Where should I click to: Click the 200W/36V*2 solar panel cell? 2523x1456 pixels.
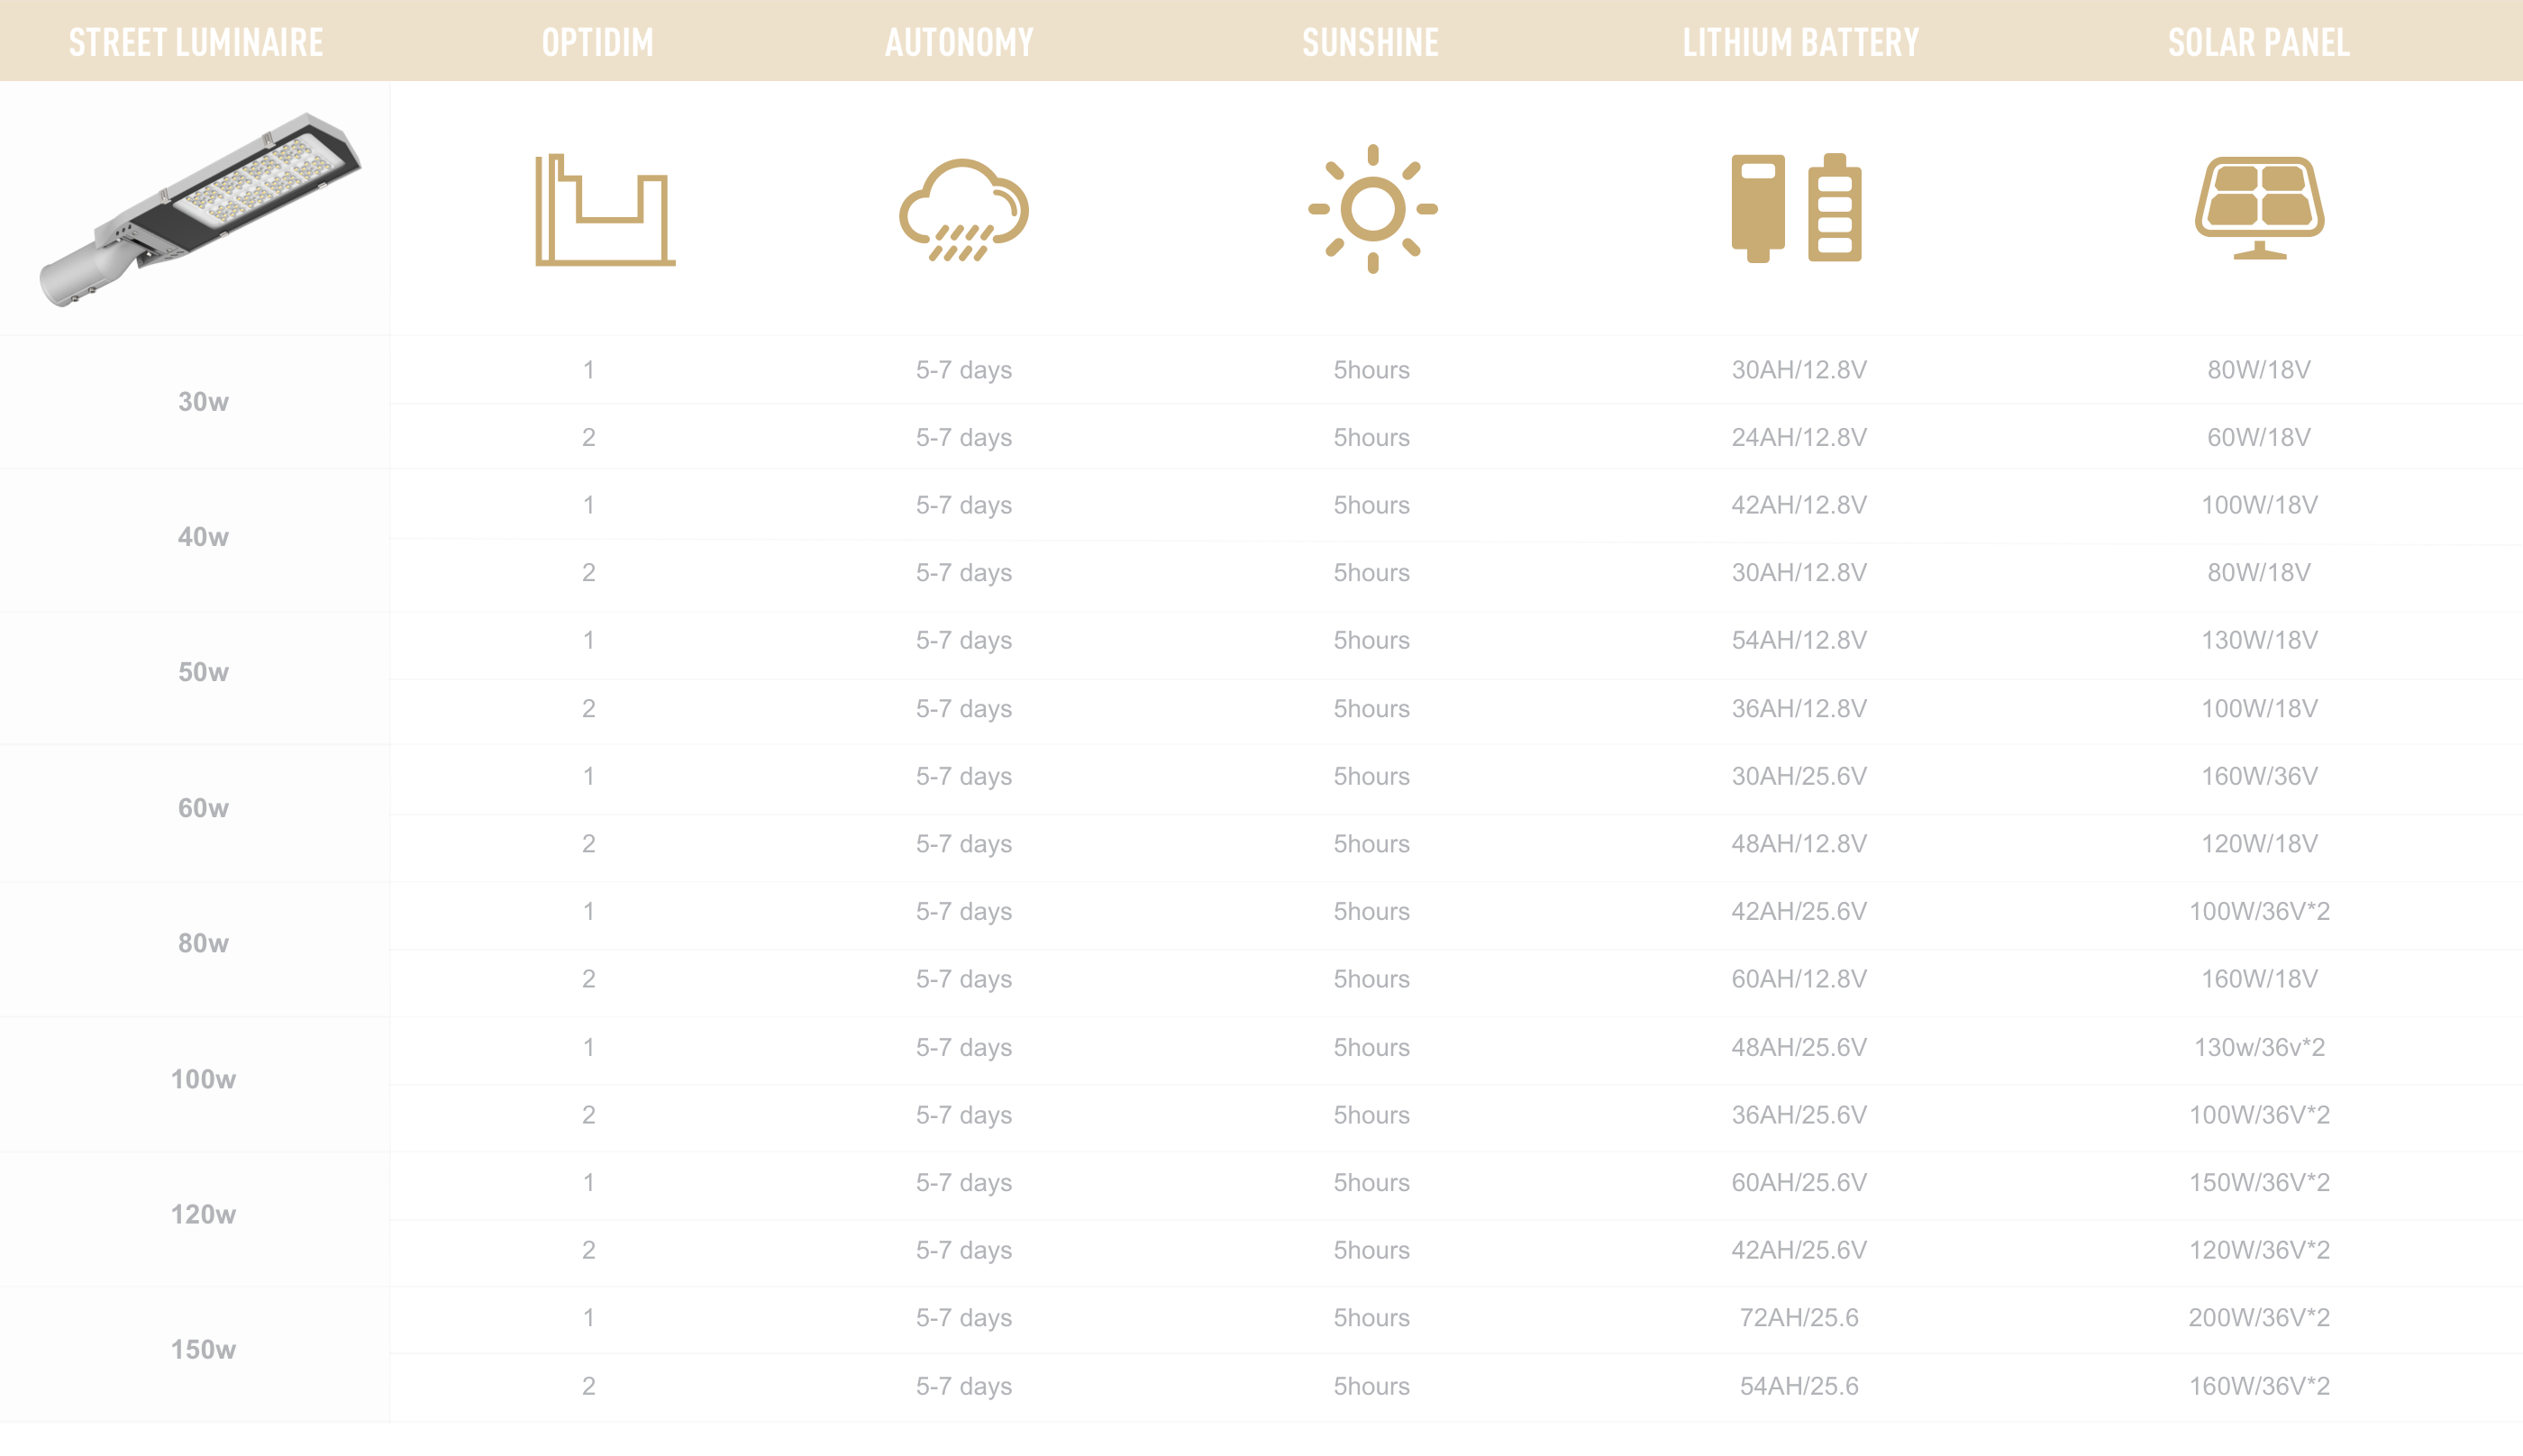coord(2259,1317)
